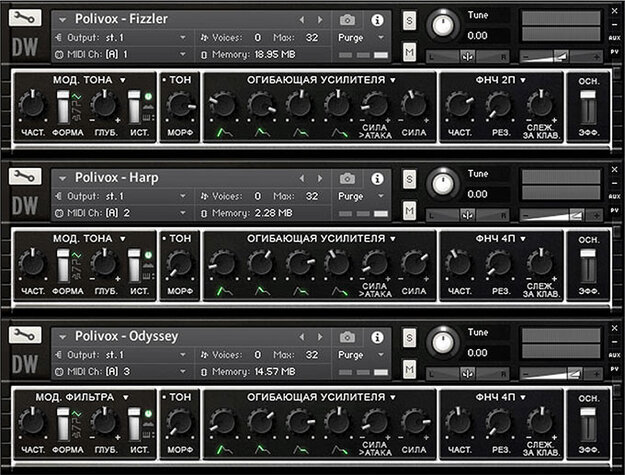Mute the Polivox - Harp instrument
The height and width of the screenshot is (475, 625).
(x=409, y=210)
